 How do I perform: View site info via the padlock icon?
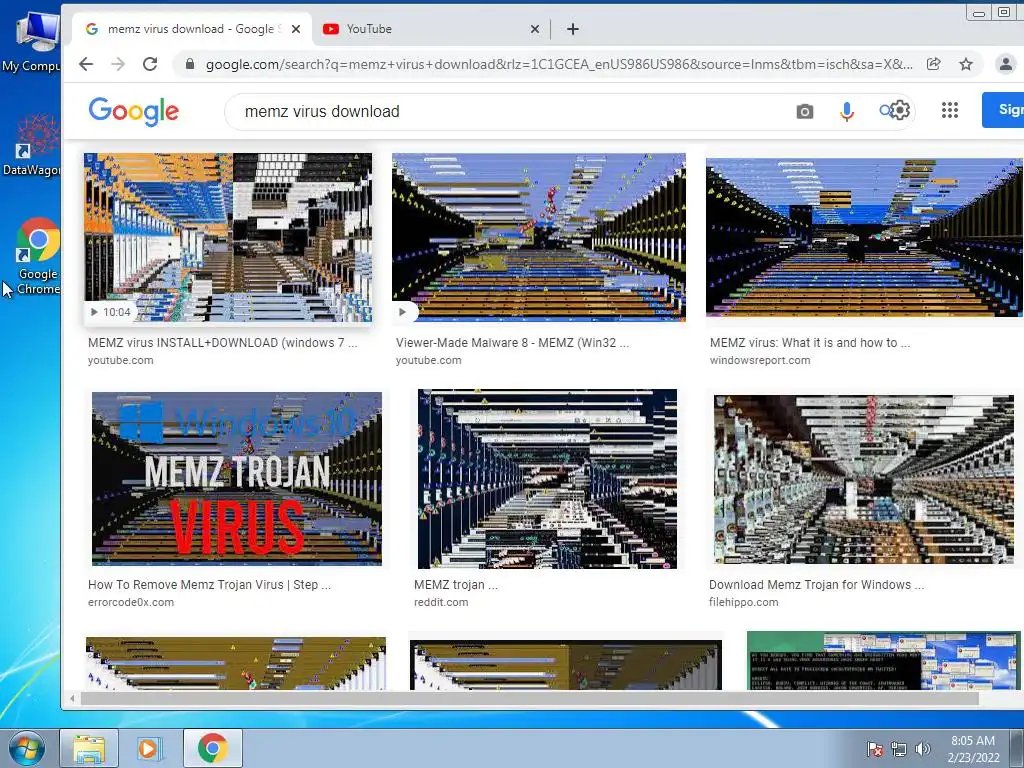point(190,64)
